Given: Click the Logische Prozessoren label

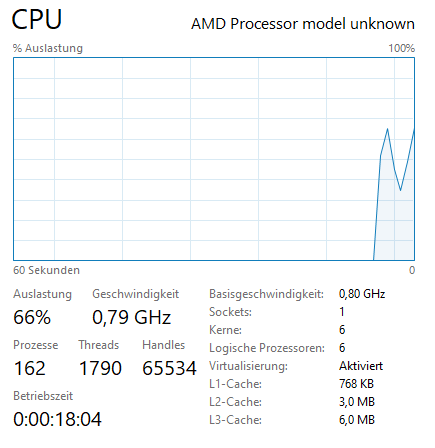Looking at the screenshot, I should click(x=267, y=348).
